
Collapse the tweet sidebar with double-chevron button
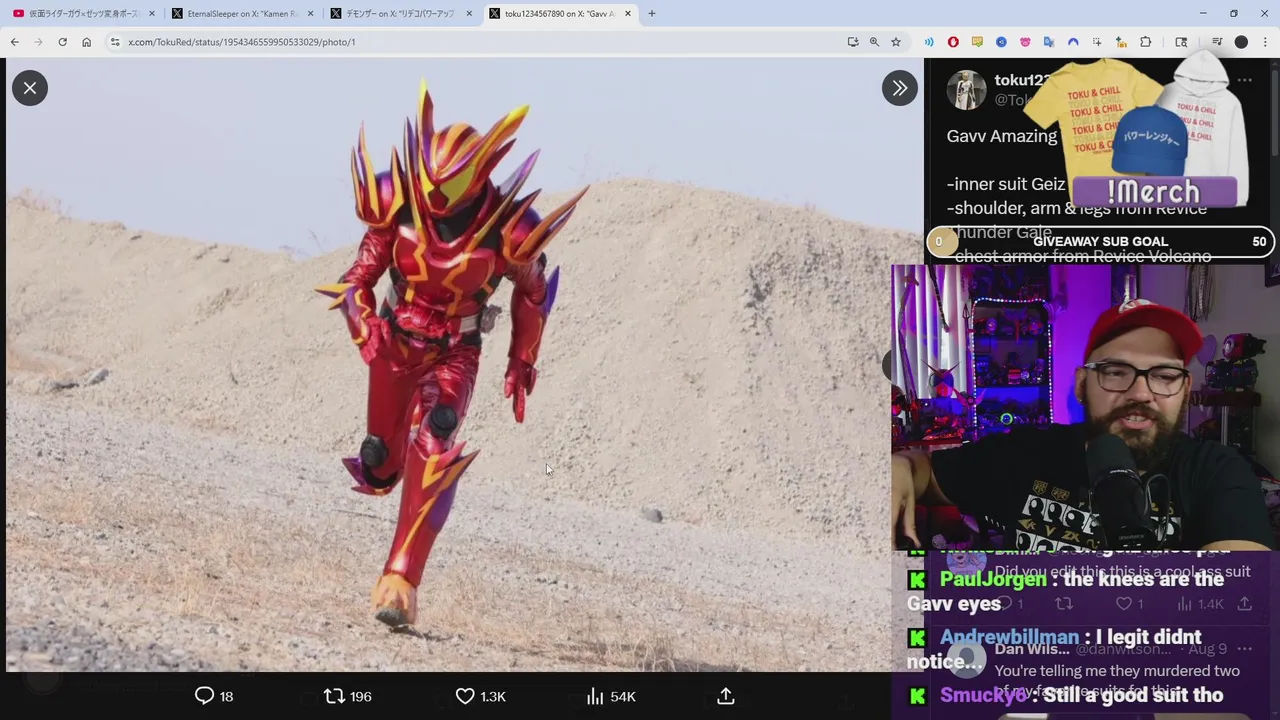(x=899, y=88)
